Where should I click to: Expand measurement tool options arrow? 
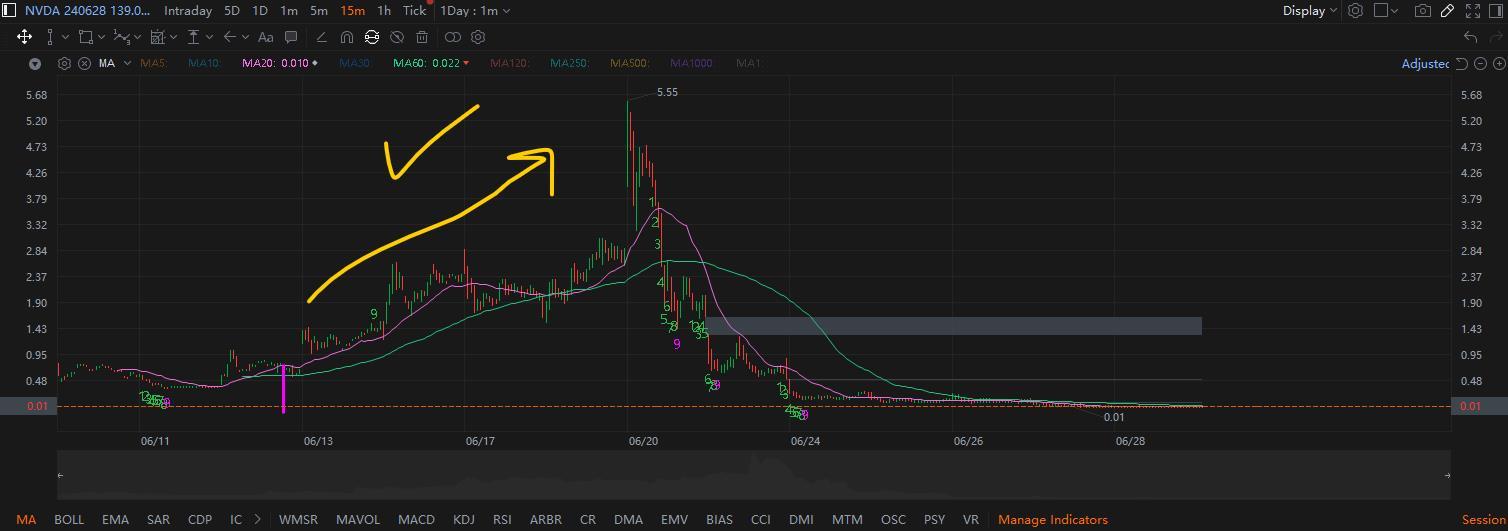174,37
